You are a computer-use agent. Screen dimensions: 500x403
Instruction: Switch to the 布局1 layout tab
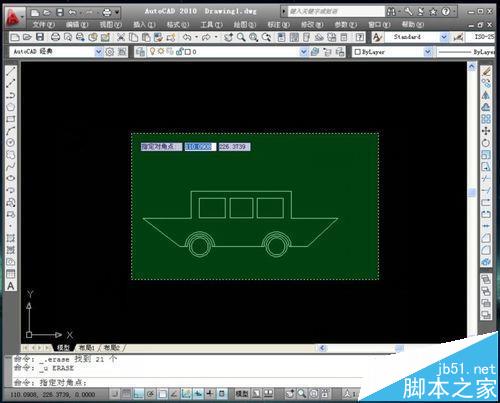tap(87, 348)
